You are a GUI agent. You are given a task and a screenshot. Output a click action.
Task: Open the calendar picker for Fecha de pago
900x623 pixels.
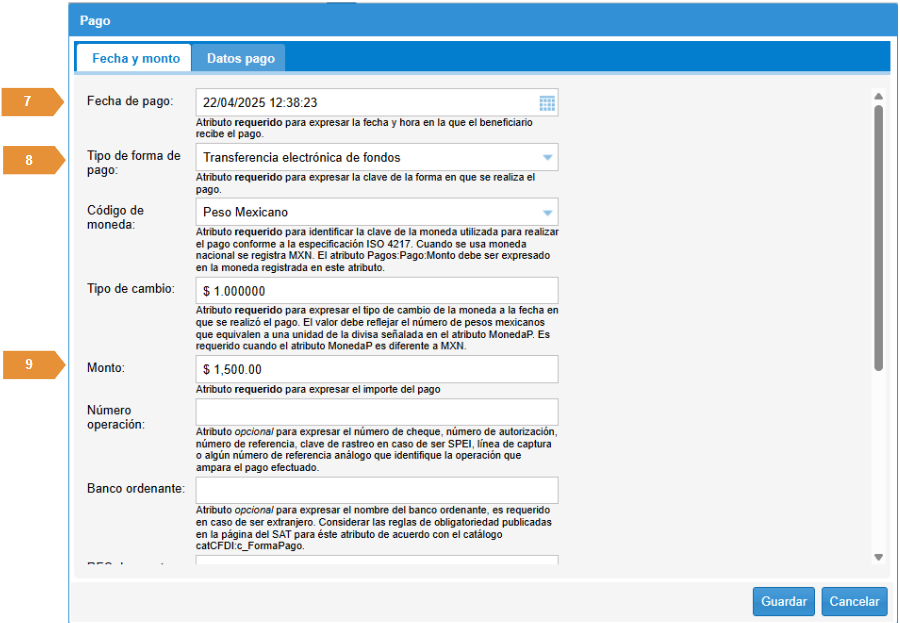(547, 103)
